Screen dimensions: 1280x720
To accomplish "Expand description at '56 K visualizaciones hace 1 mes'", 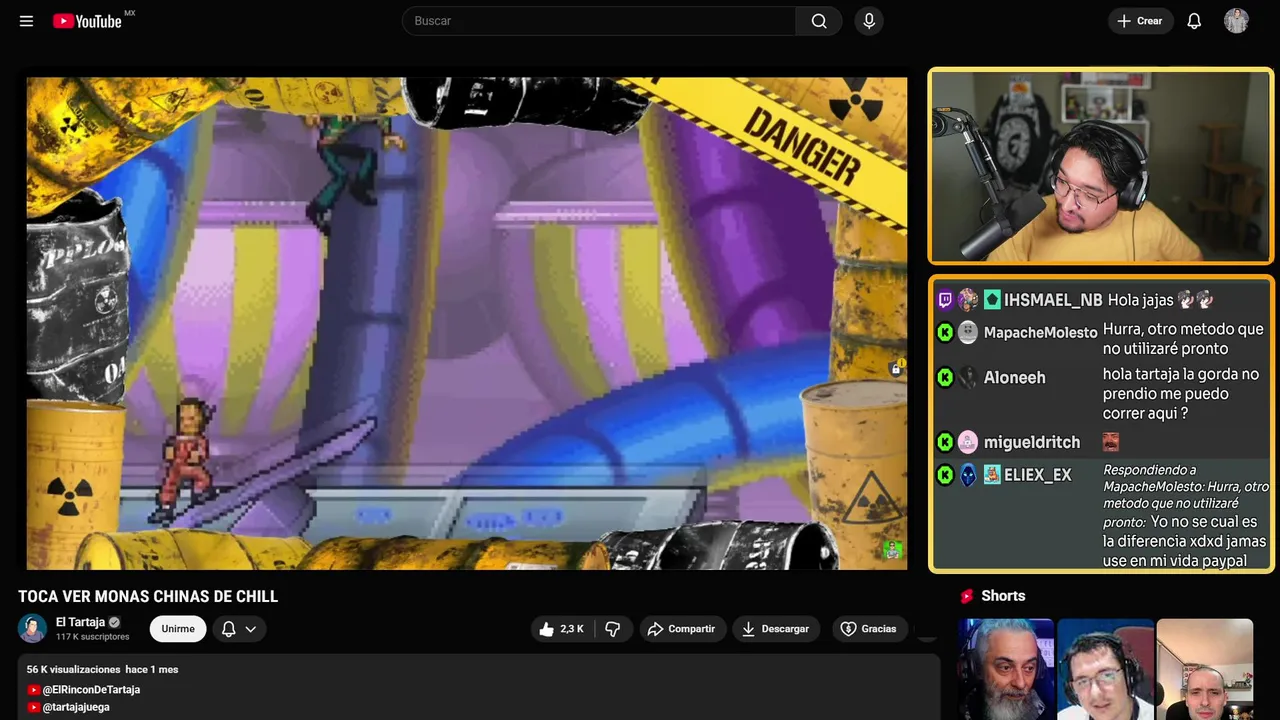I will click(x=102, y=669).
